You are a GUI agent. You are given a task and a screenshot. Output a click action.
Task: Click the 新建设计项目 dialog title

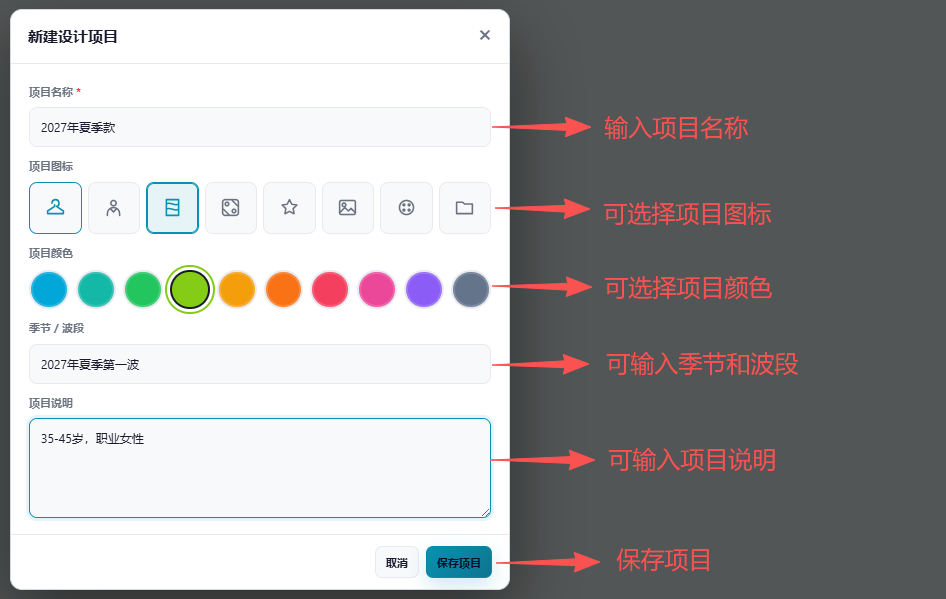tap(72, 37)
